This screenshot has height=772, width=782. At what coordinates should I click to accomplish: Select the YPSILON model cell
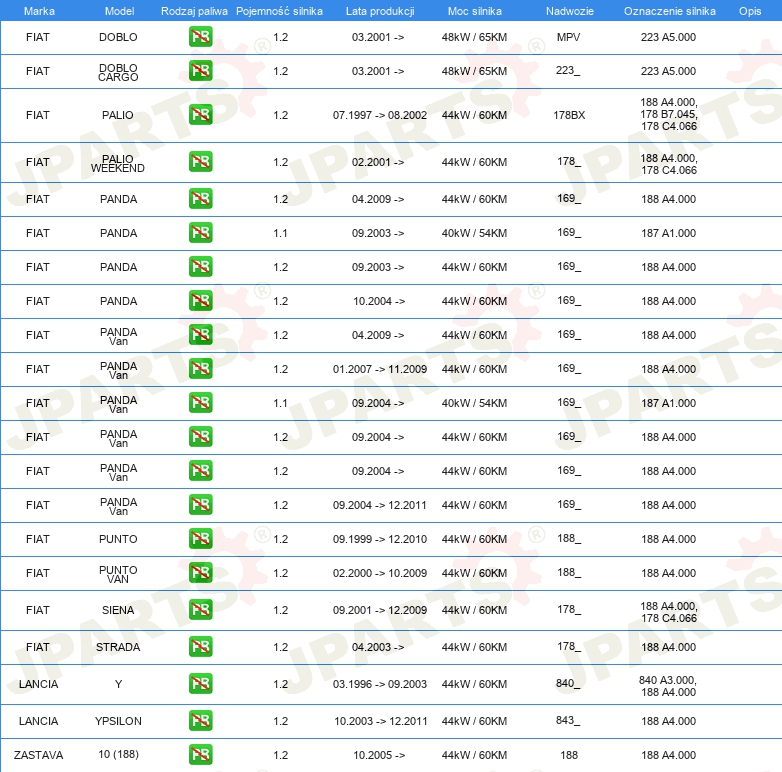[118, 721]
